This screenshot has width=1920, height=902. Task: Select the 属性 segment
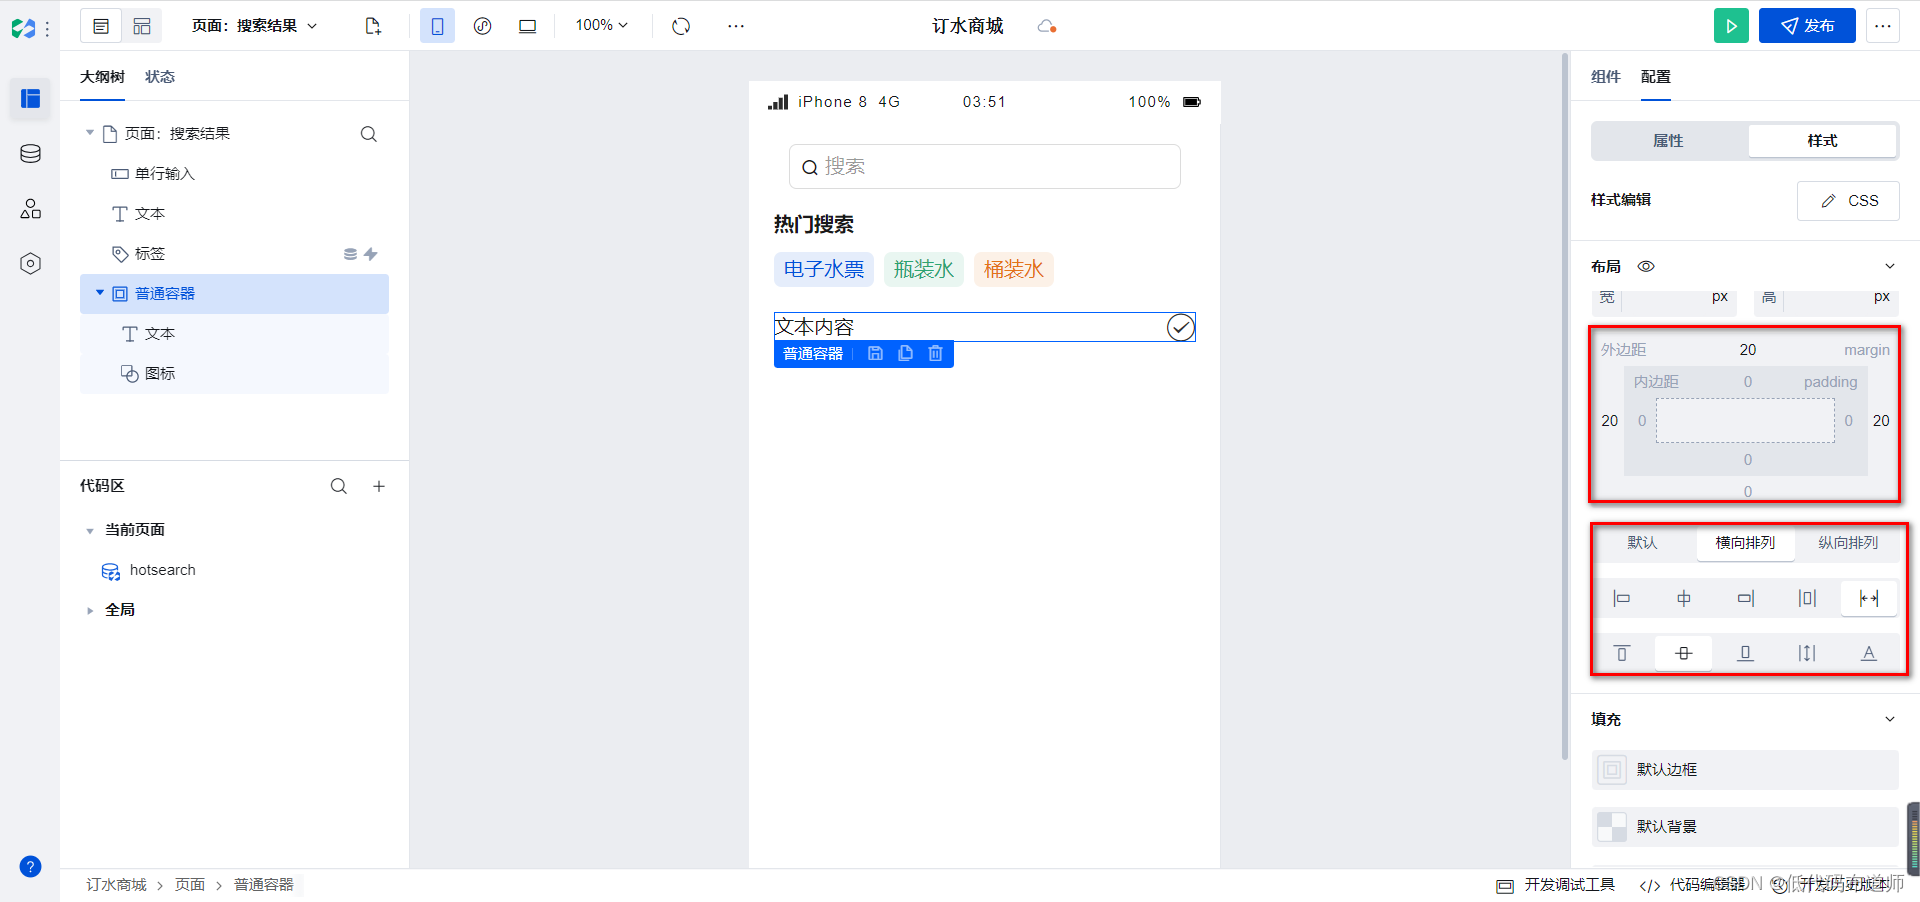pos(1668,141)
